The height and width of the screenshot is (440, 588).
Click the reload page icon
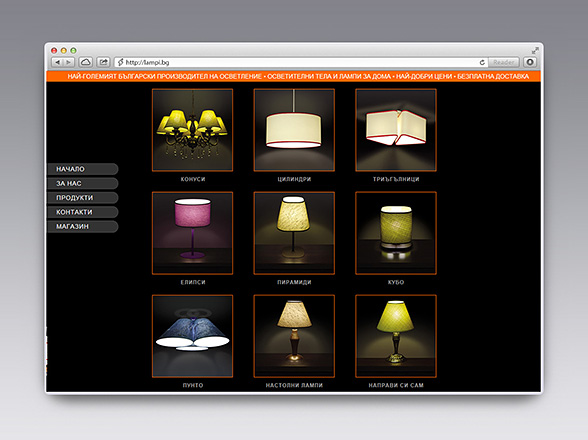coord(482,62)
